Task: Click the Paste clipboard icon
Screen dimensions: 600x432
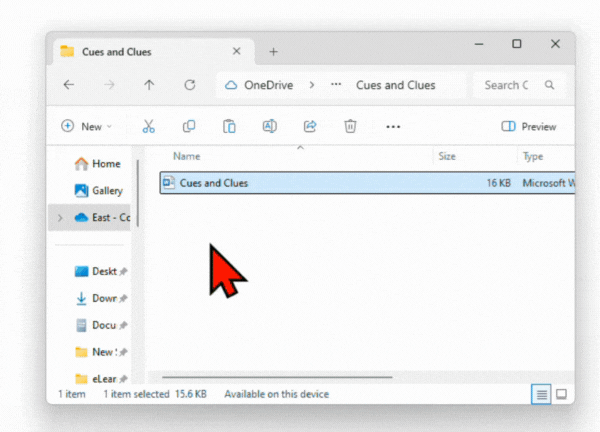Action: click(x=229, y=127)
